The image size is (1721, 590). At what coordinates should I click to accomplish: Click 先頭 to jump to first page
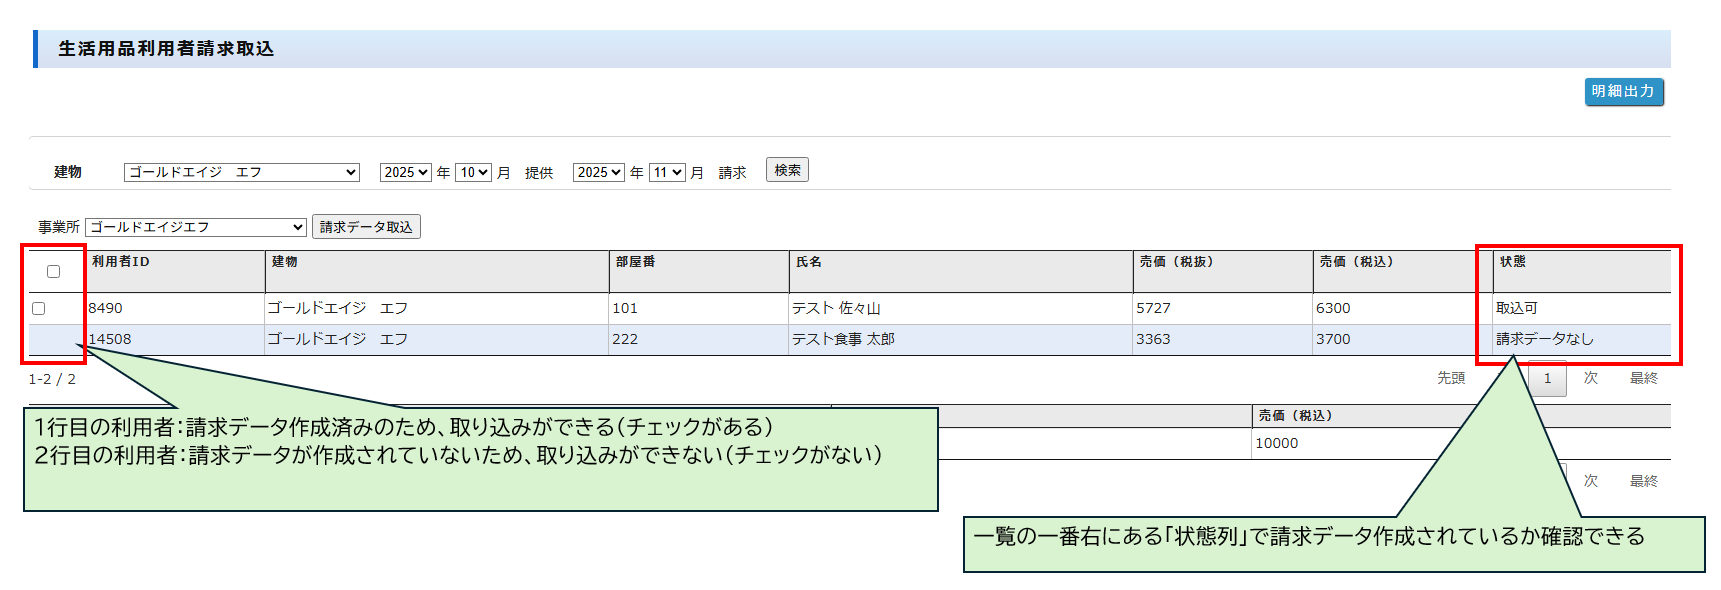click(x=1450, y=378)
